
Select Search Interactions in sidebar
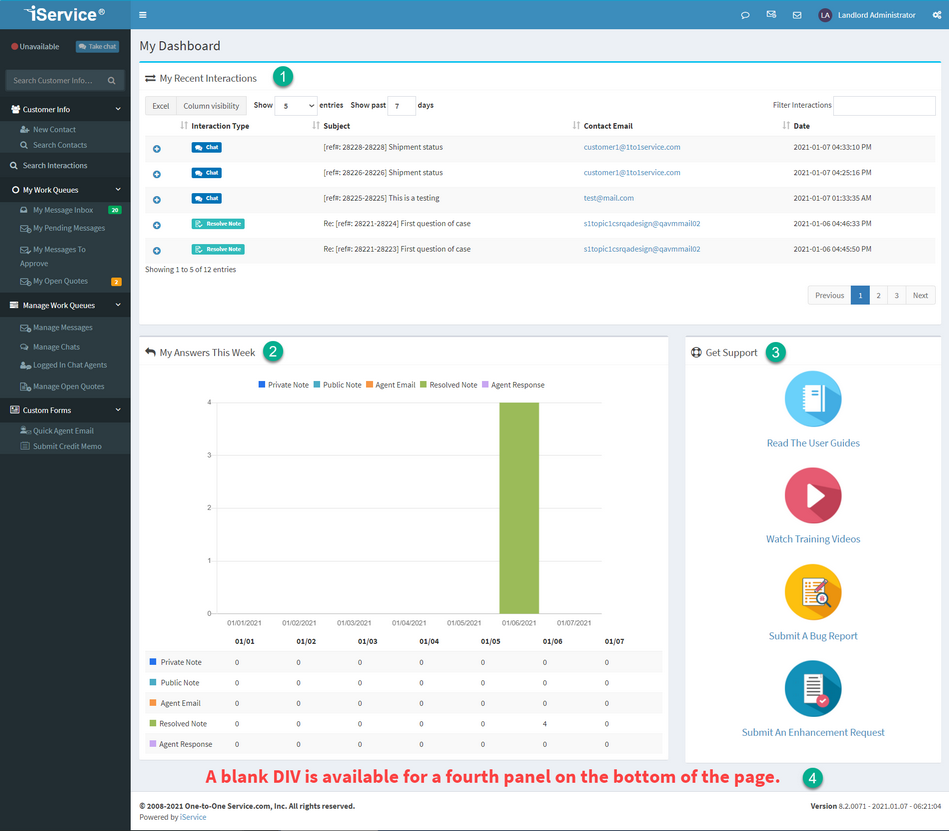coord(55,166)
